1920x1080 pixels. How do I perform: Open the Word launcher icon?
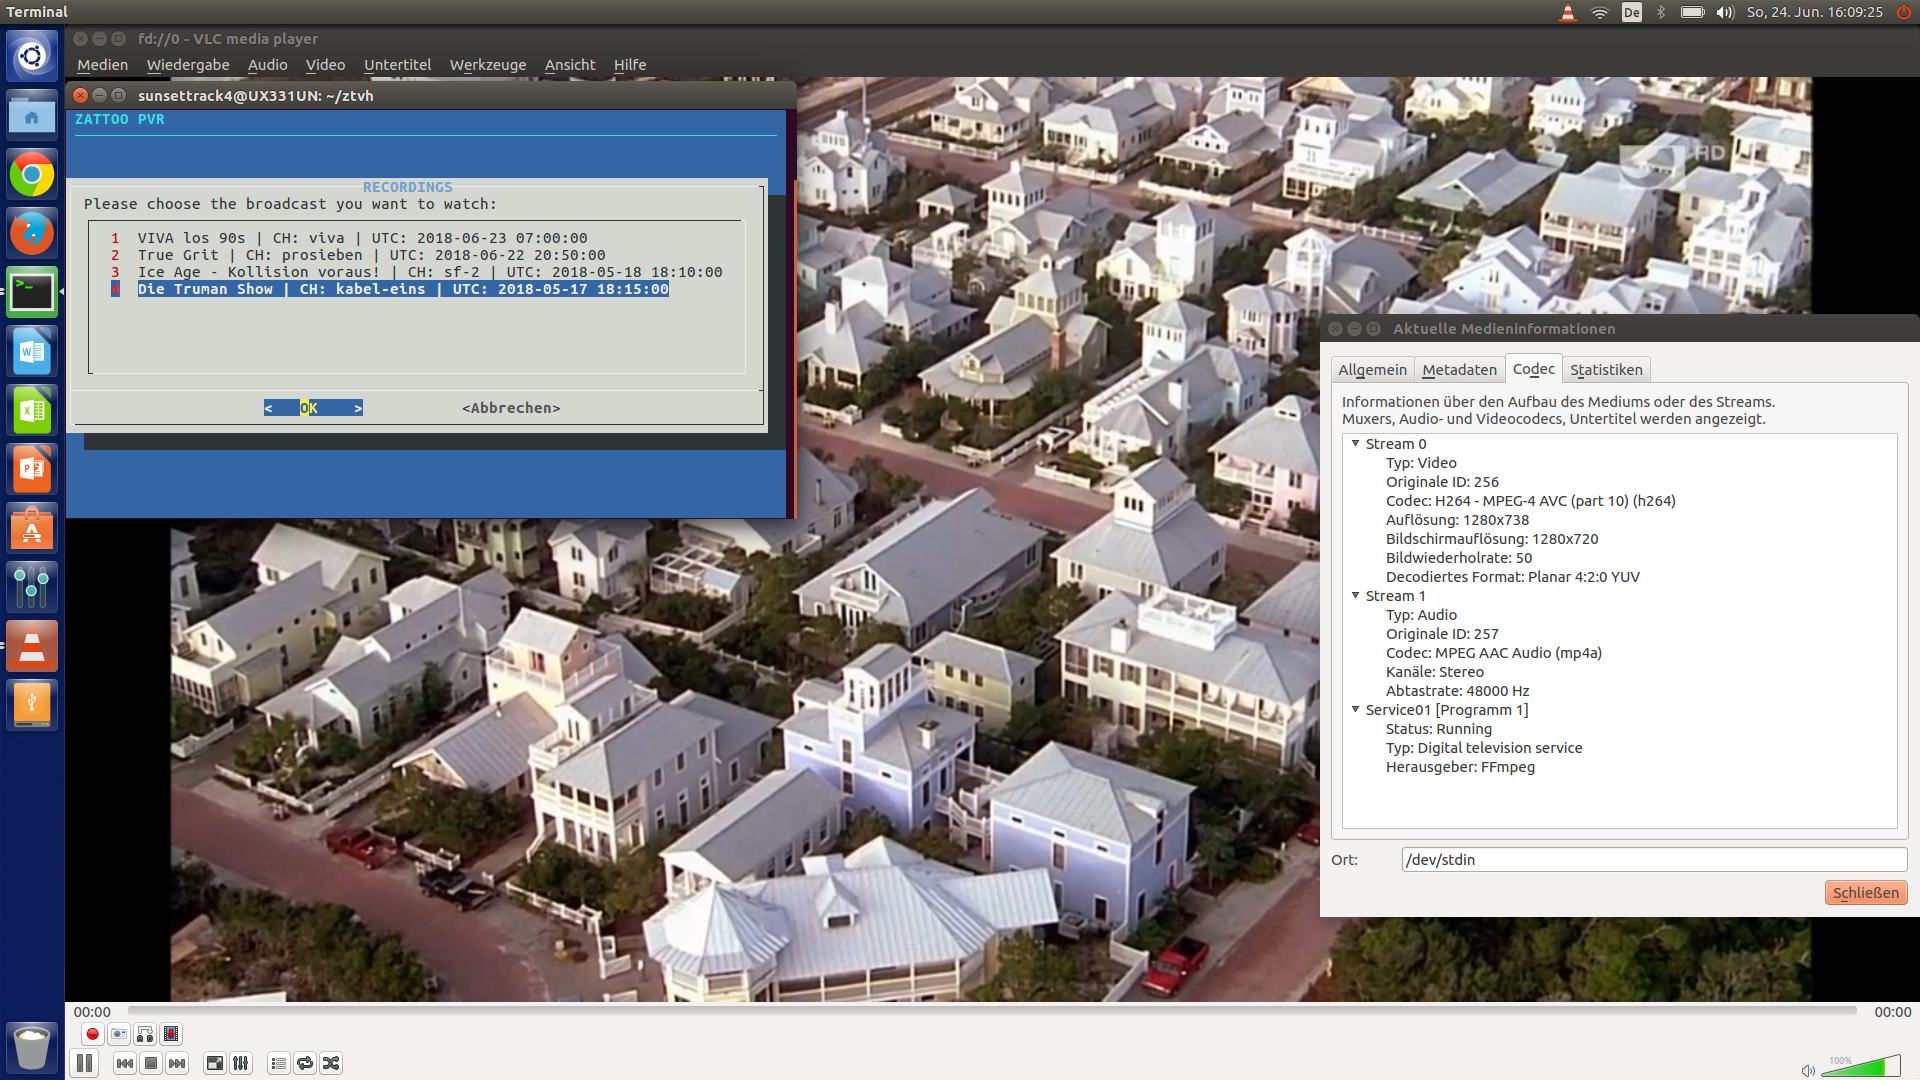click(x=32, y=351)
